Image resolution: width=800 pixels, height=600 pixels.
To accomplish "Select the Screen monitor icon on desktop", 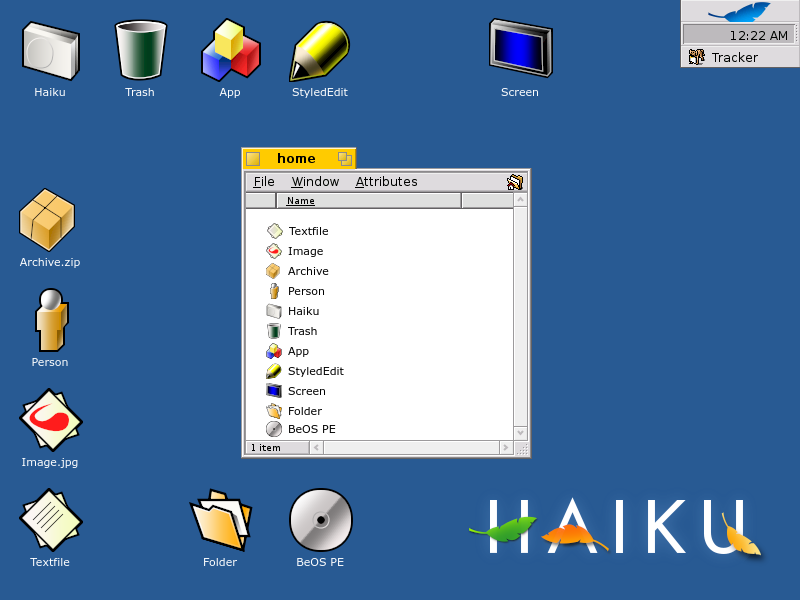I will (520, 48).
